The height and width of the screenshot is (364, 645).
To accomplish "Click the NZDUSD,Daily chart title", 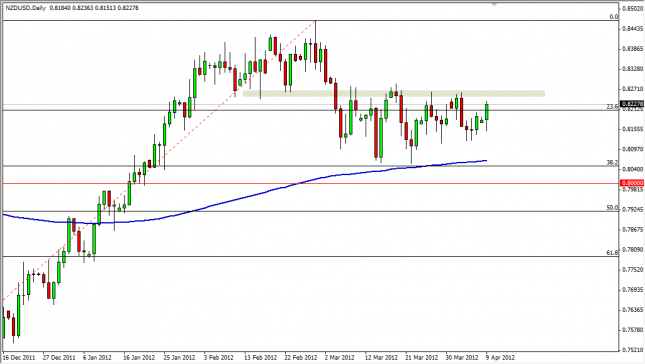I will [26, 8].
